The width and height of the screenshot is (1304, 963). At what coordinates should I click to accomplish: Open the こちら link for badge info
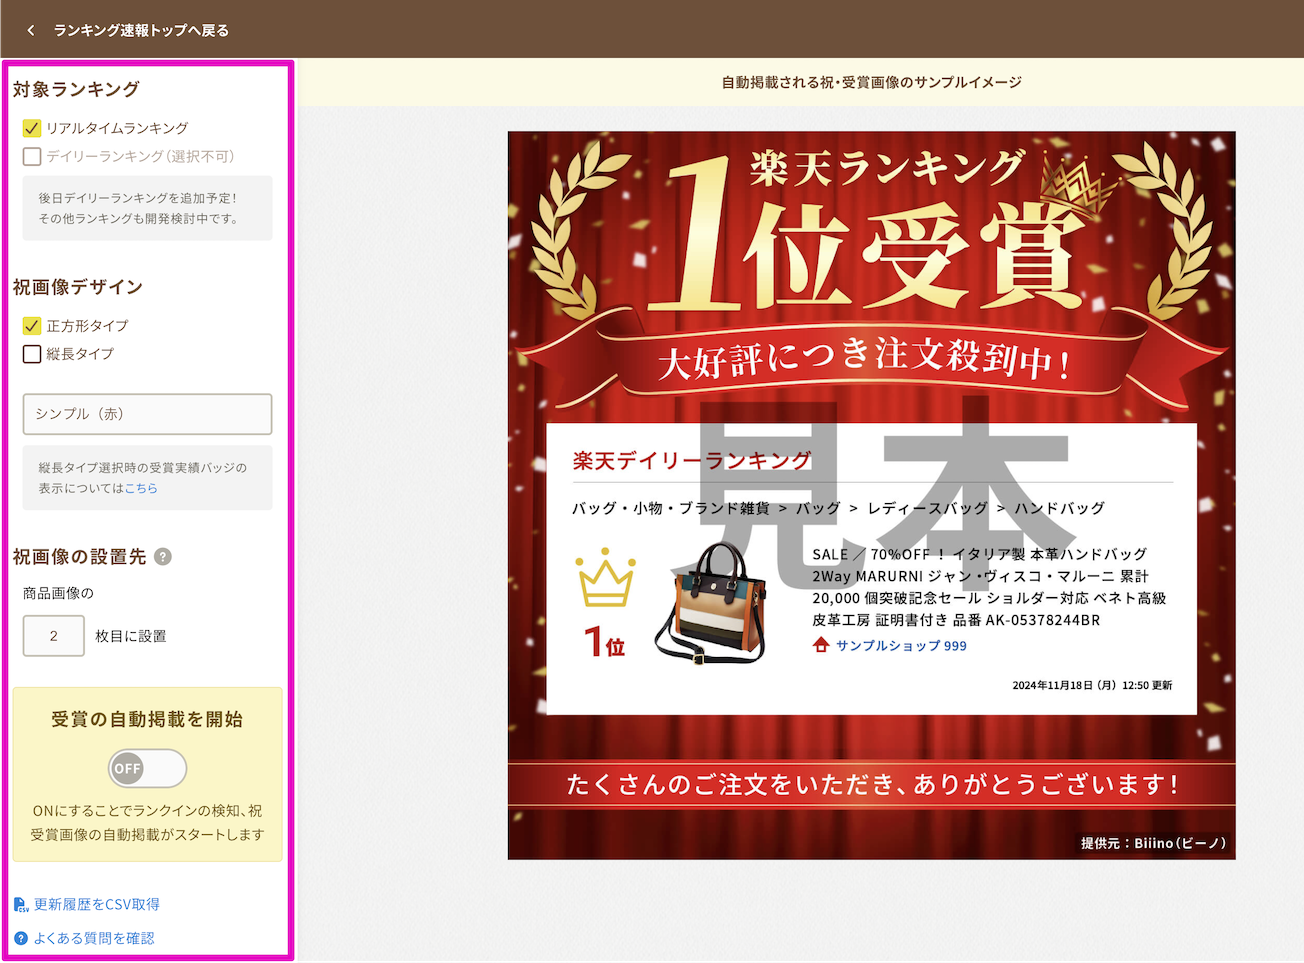click(x=141, y=488)
